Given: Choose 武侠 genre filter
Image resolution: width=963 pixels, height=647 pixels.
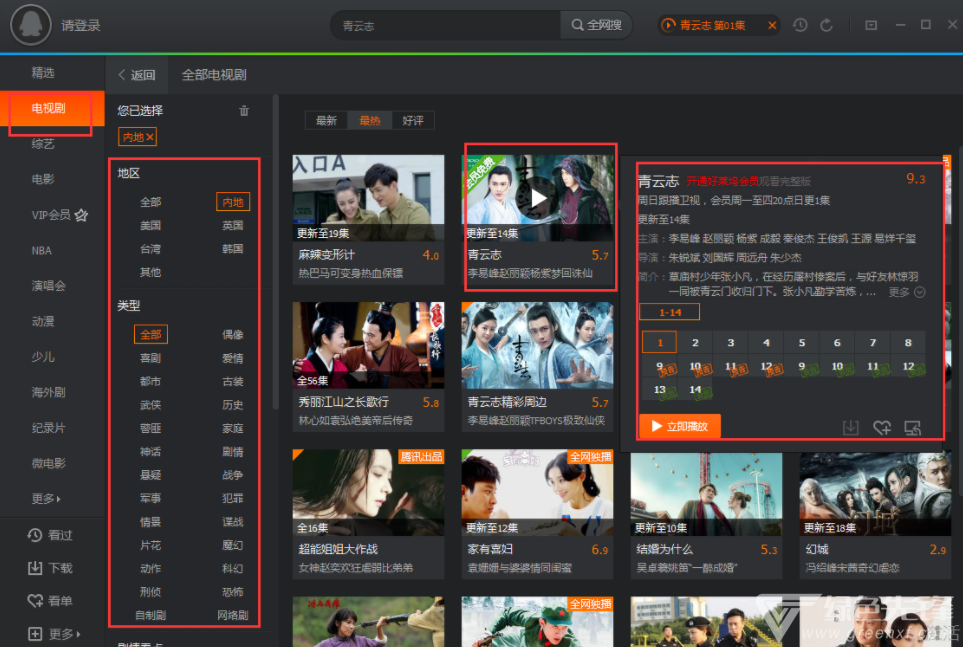Looking at the screenshot, I should (x=150, y=405).
